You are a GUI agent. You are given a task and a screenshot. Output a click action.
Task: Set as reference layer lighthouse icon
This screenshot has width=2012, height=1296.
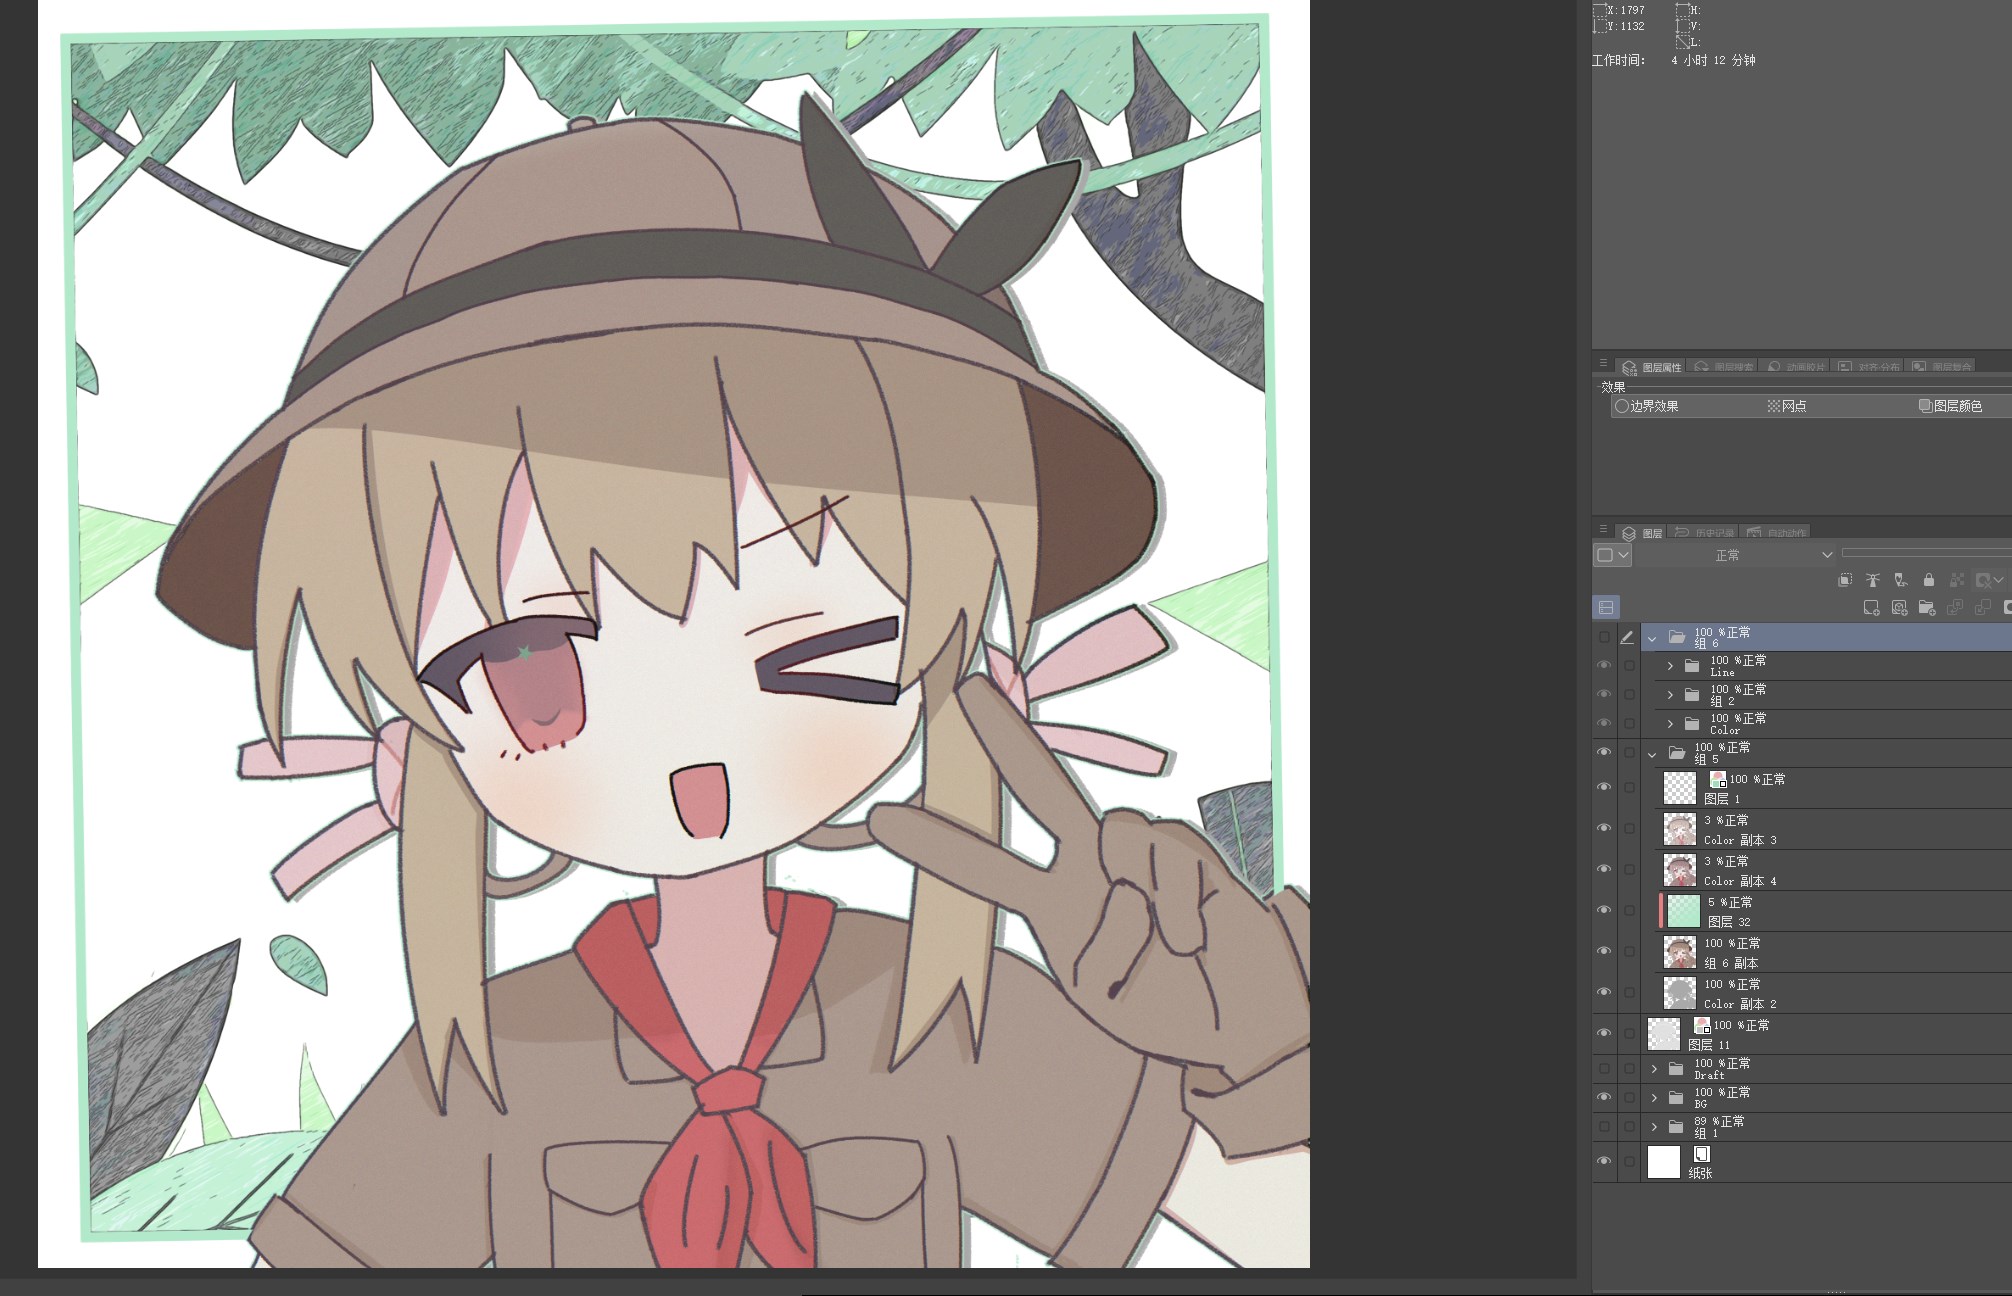1873,580
